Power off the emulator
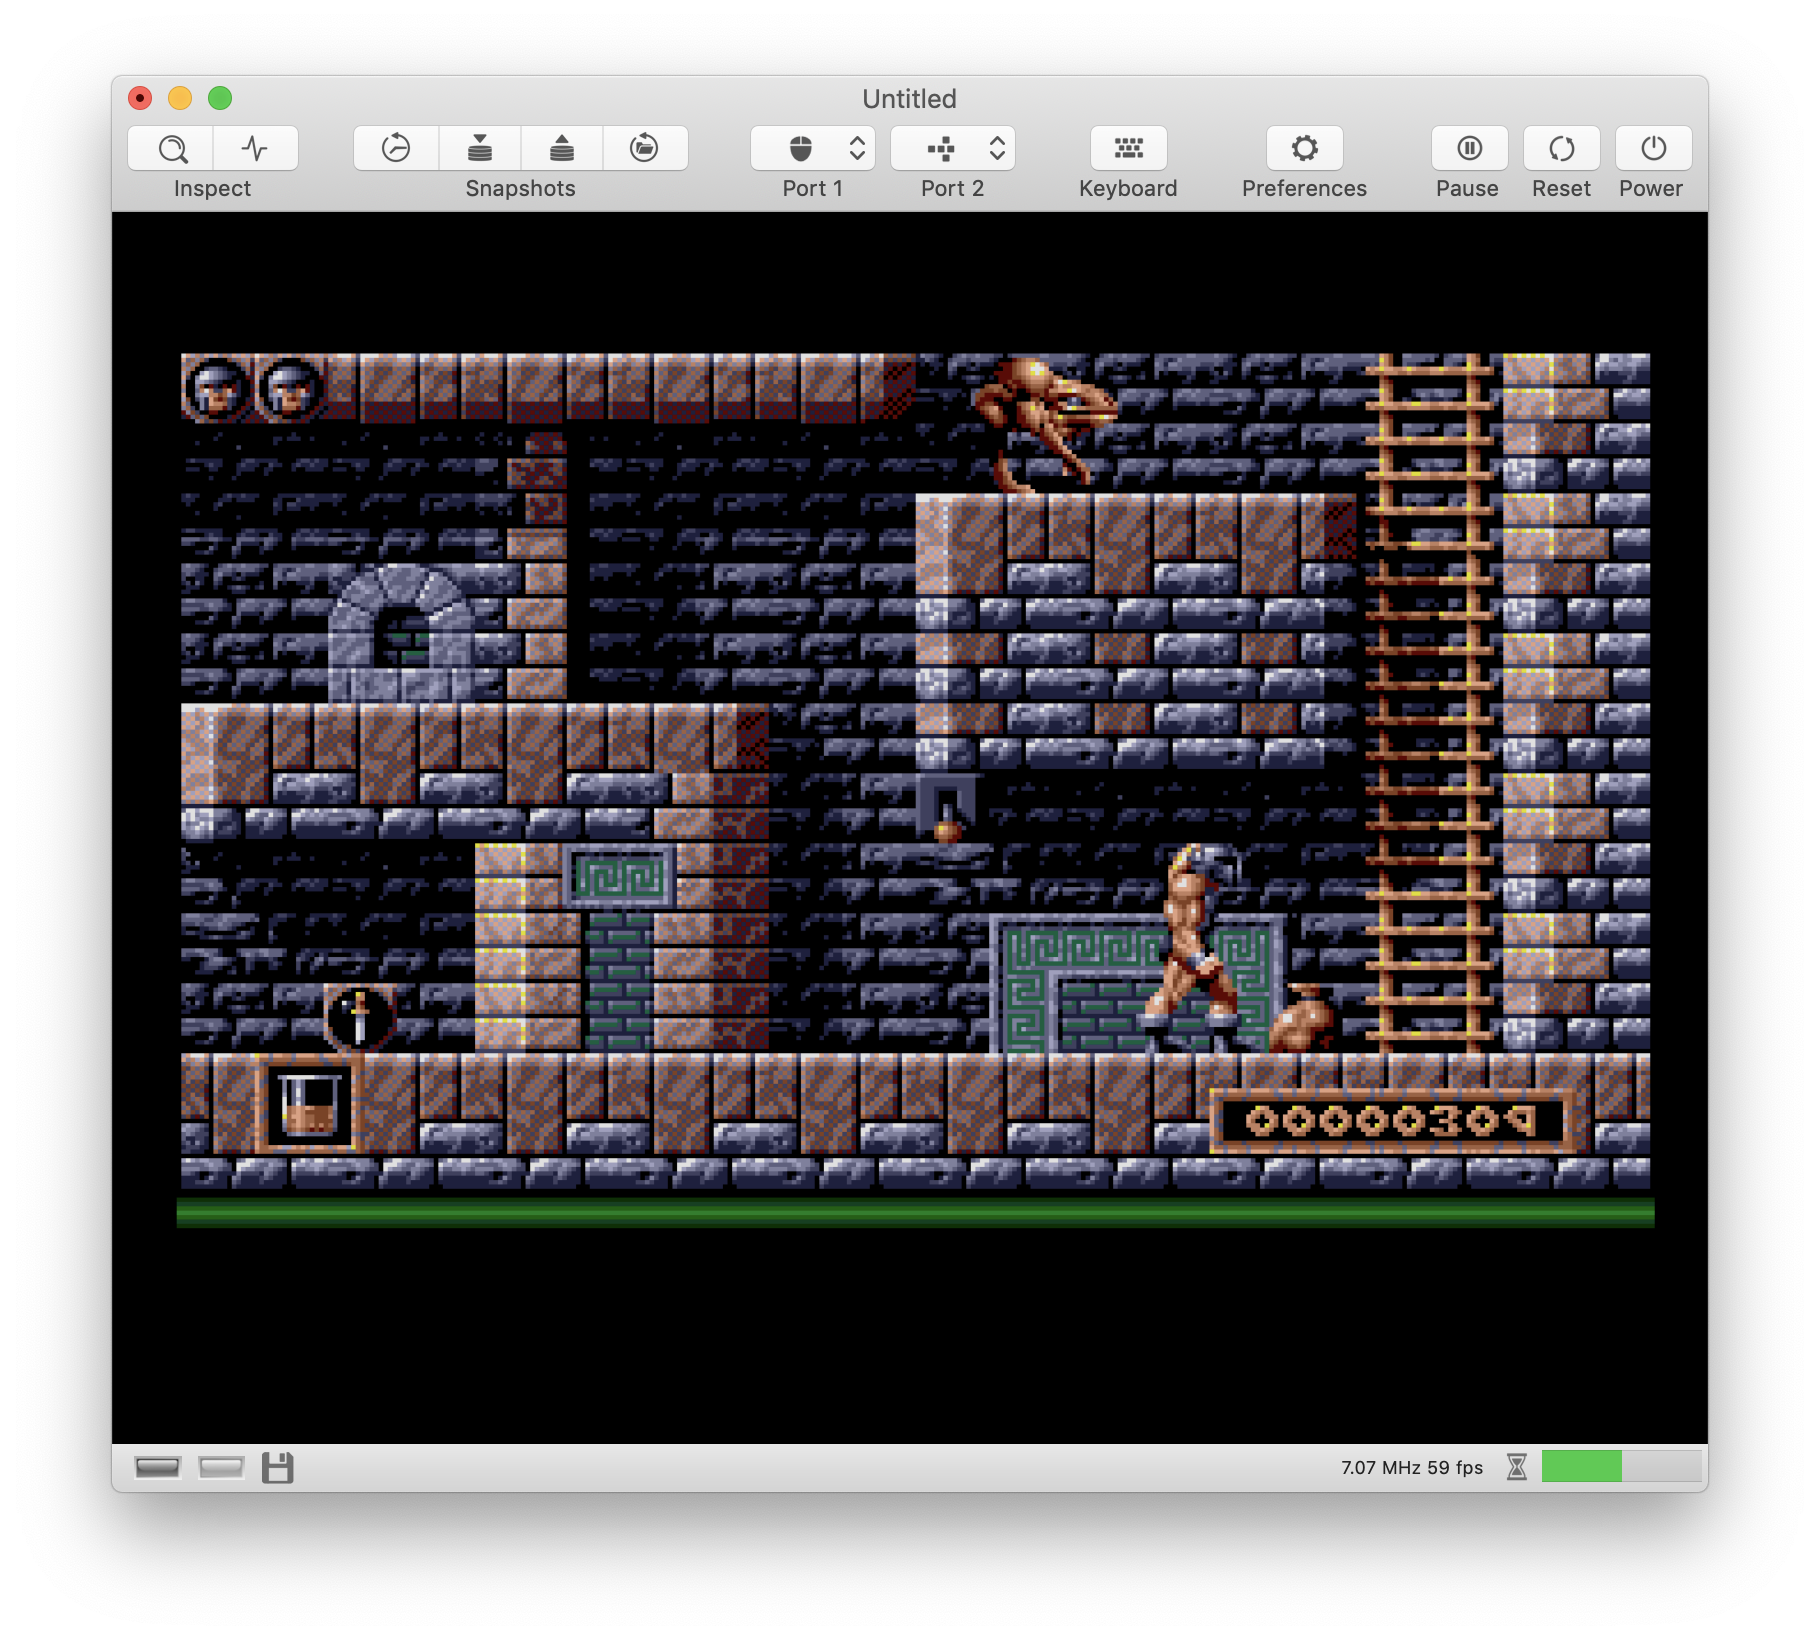The width and height of the screenshot is (1820, 1640). (1653, 148)
